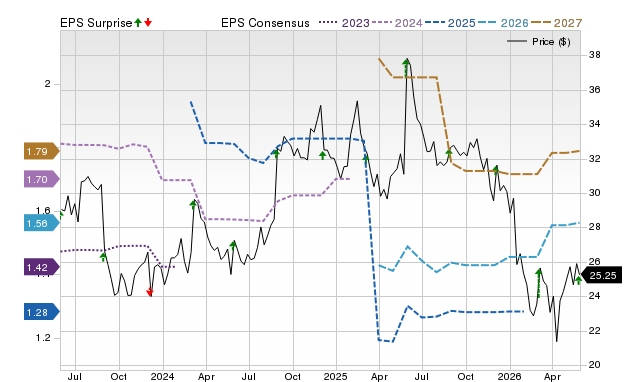Viewport: 640px width, 382px height.
Task: Click the EPS Surprise legend label
Action: pos(96,23)
